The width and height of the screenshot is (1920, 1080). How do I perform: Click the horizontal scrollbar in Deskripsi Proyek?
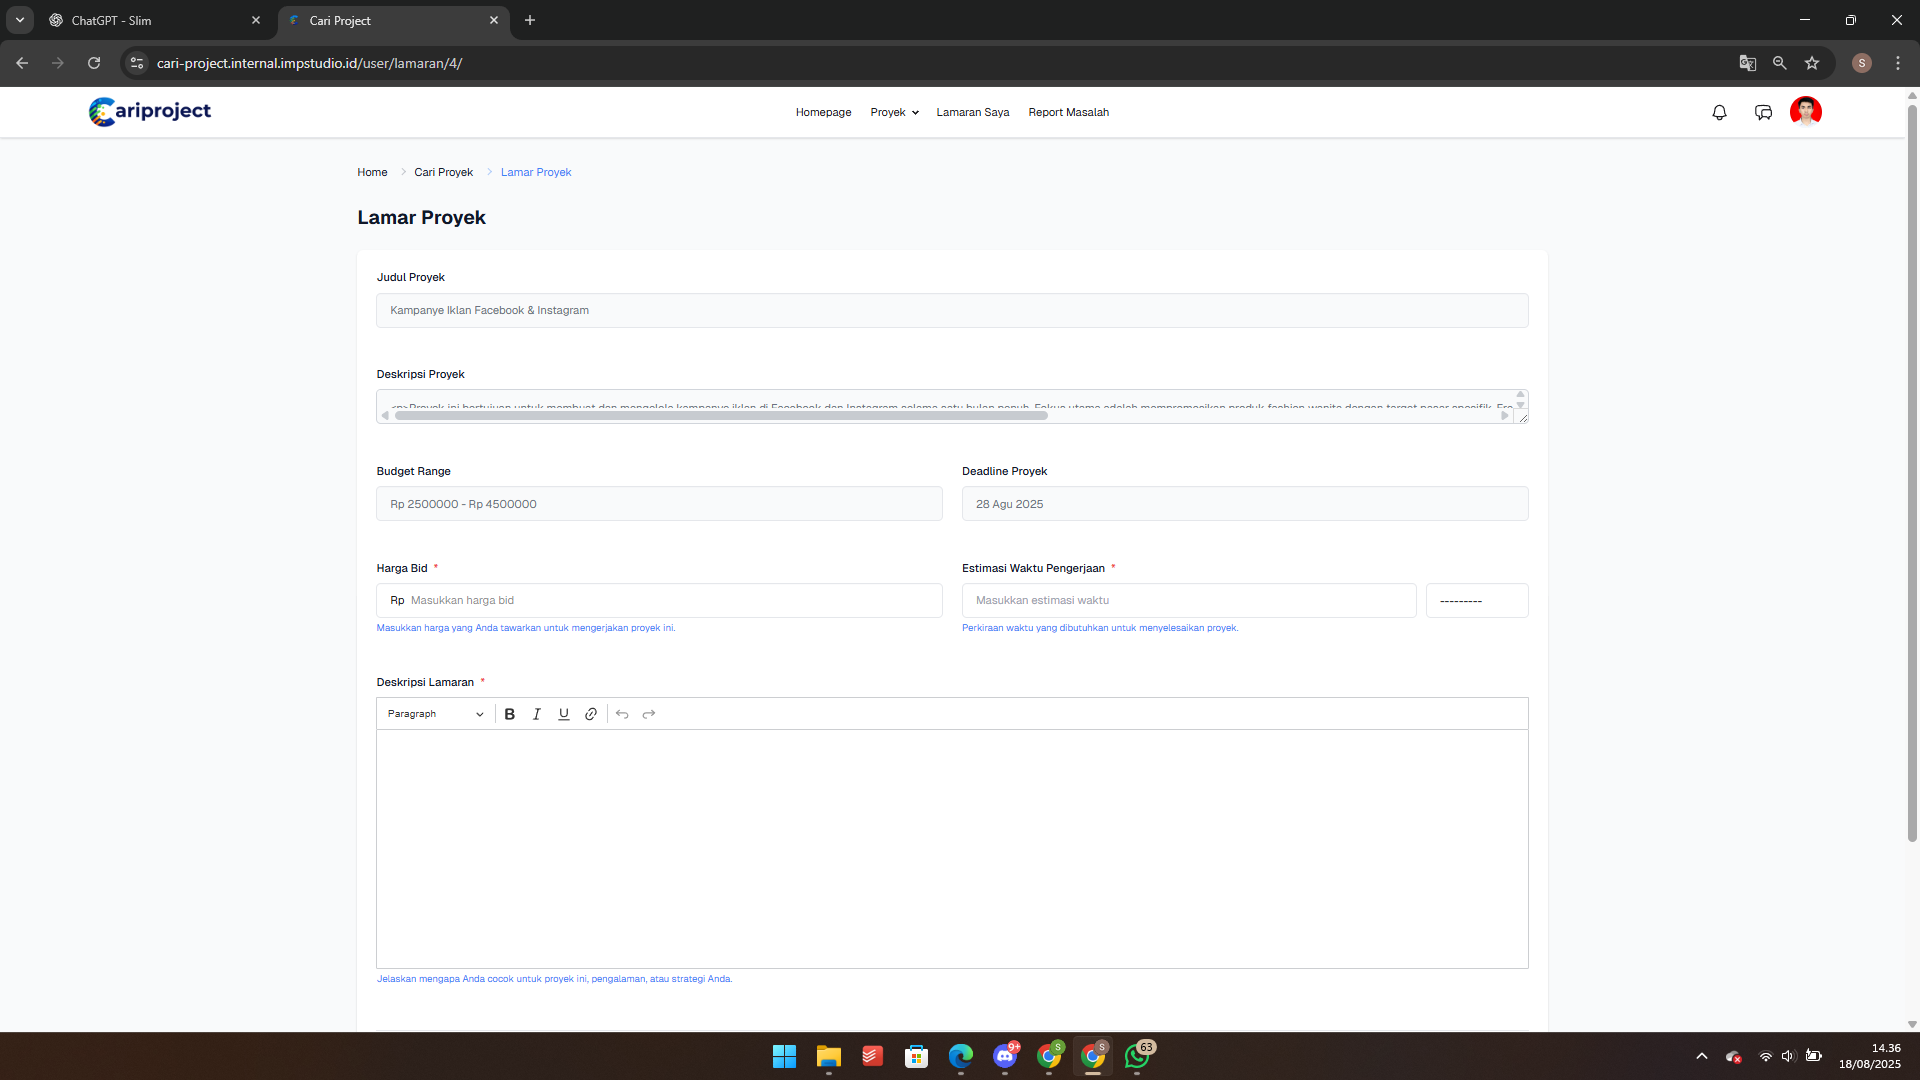coord(720,416)
